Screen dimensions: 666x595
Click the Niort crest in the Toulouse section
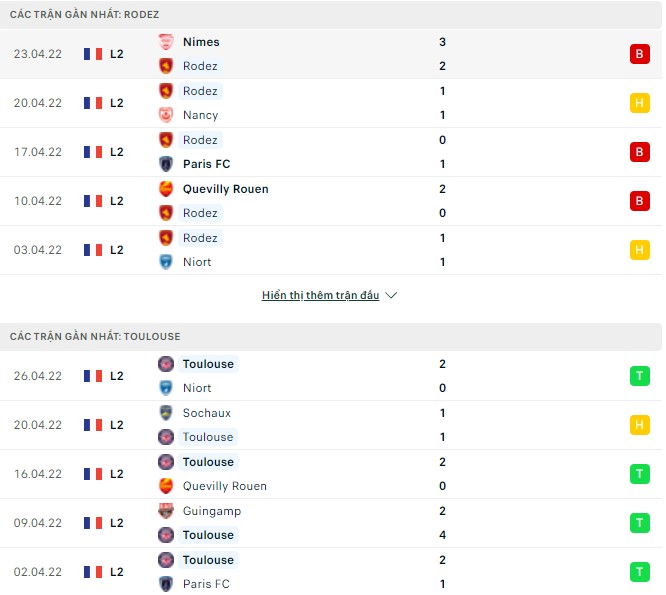pyautogui.click(x=166, y=388)
